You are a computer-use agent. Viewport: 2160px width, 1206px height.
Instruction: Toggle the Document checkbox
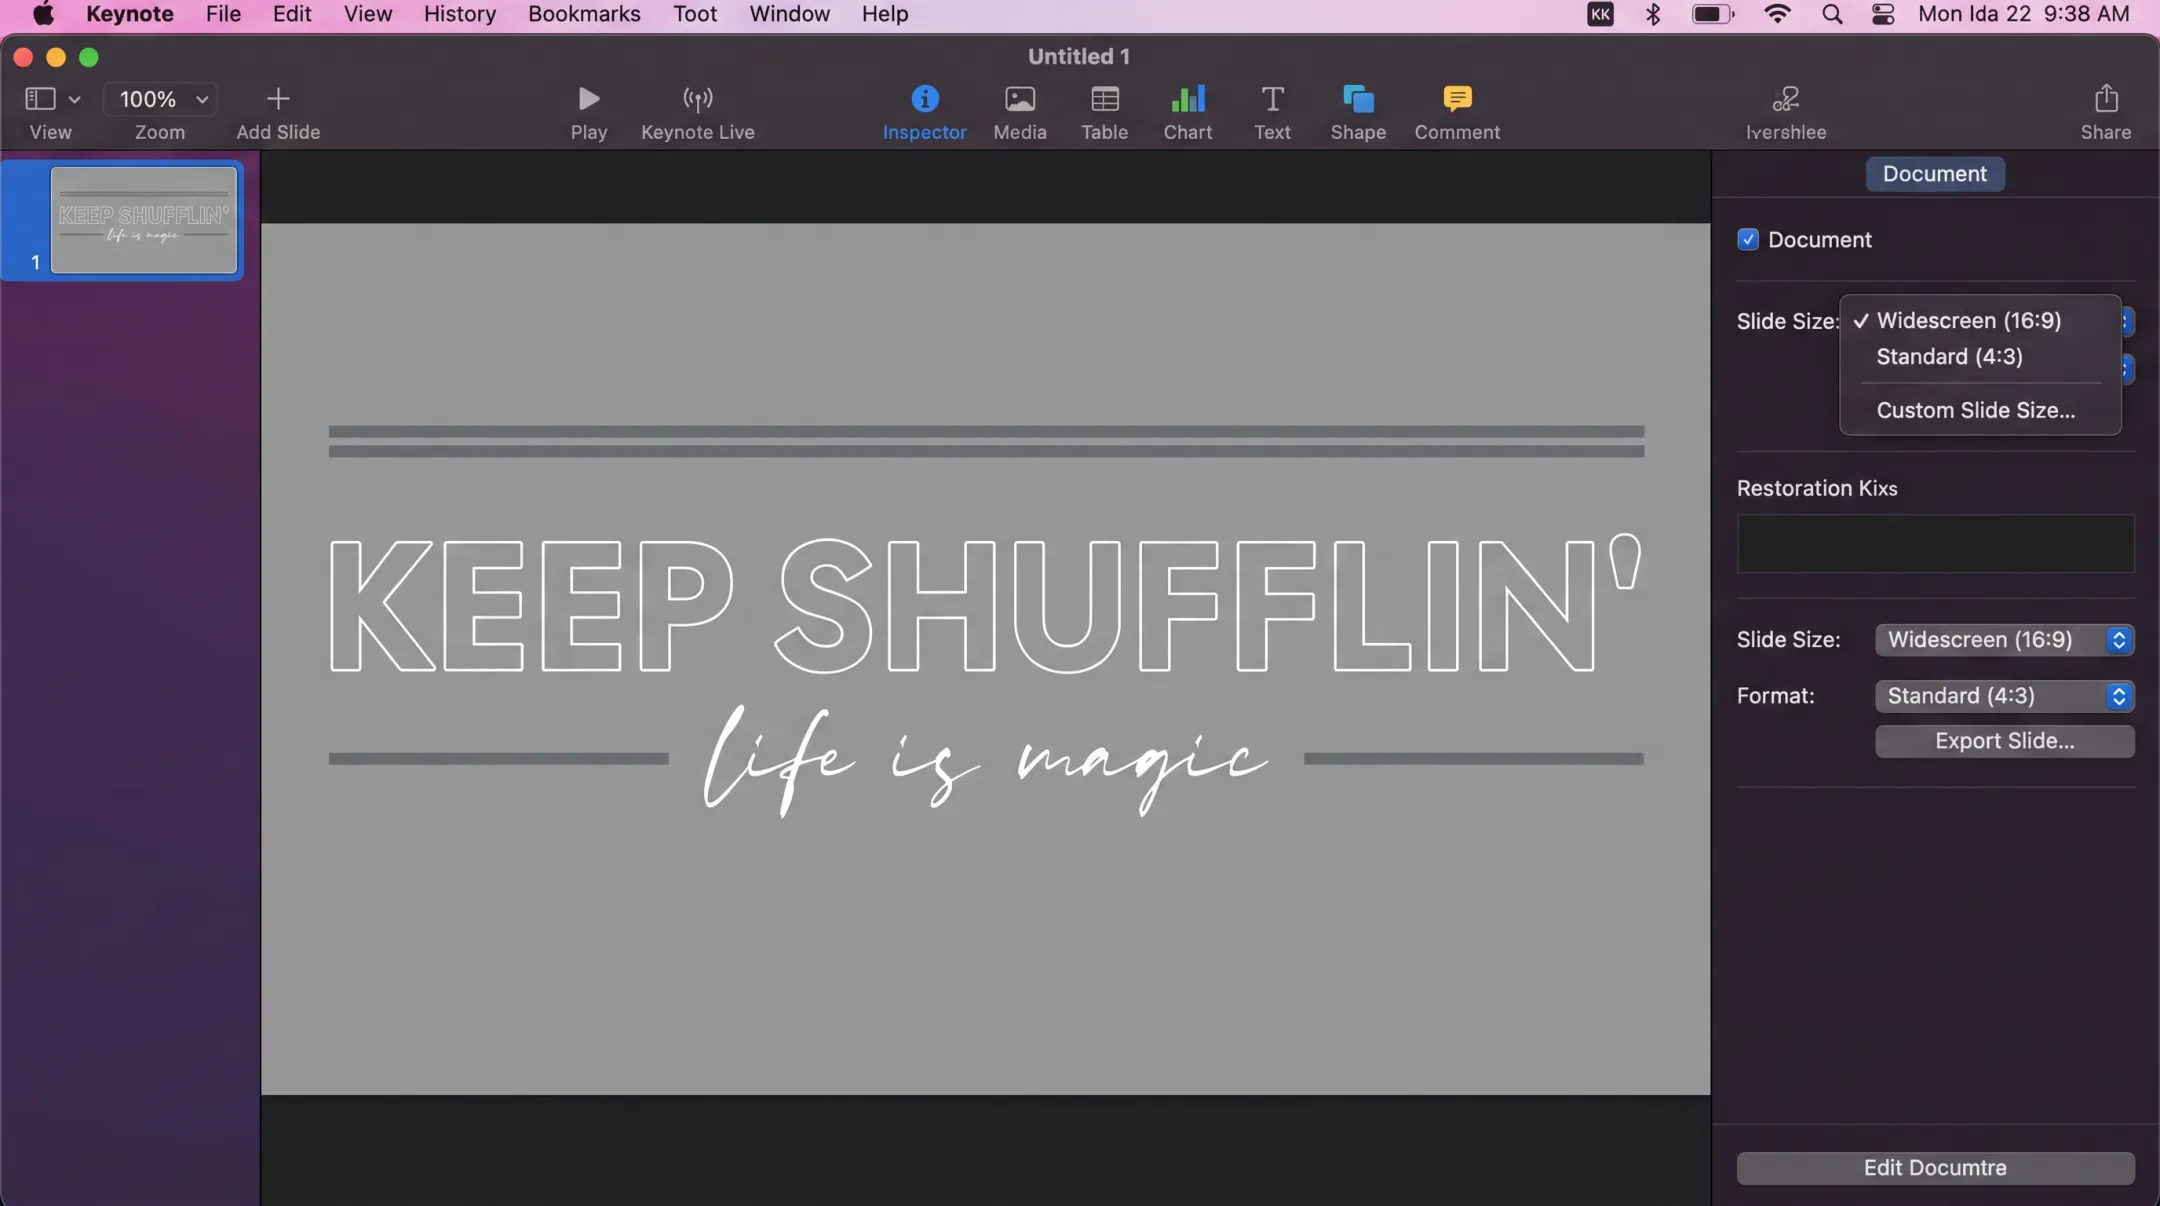point(1748,239)
